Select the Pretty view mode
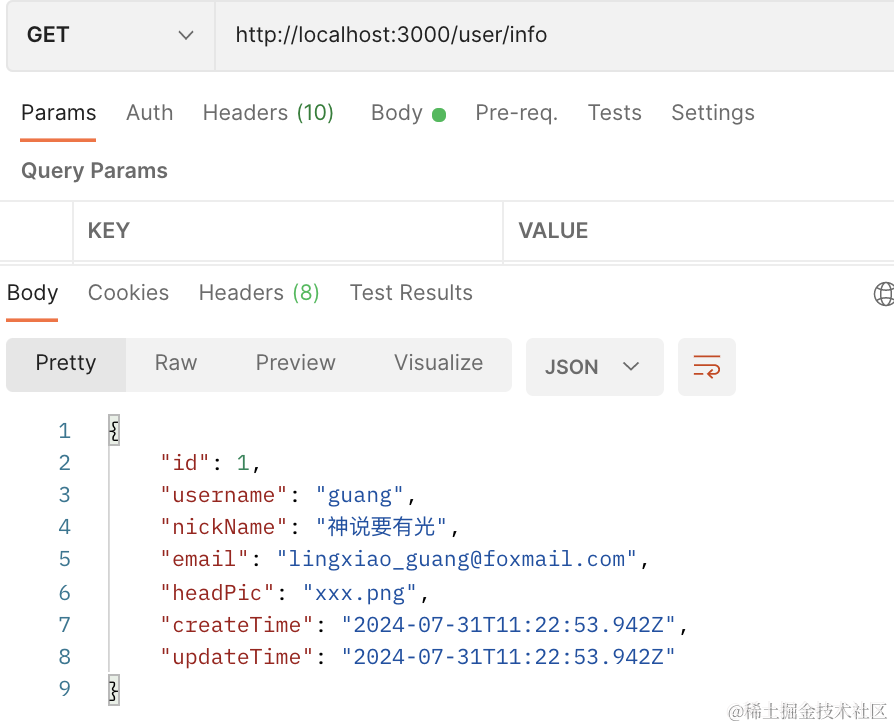The width and height of the screenshot is (894, 728). pos(66,363)
